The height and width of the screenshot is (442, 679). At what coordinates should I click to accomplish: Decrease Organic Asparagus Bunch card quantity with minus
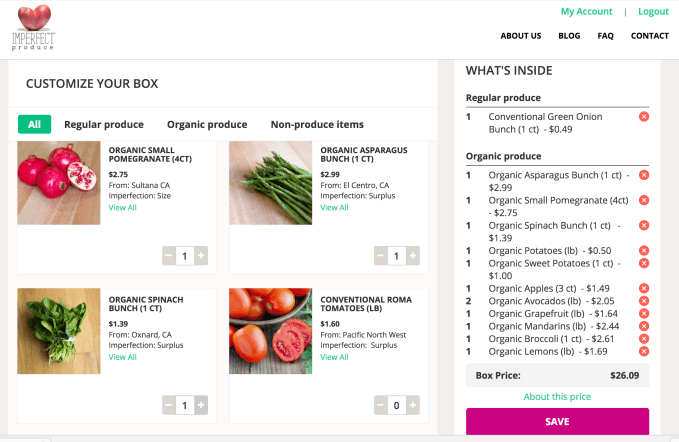[381, 255]
